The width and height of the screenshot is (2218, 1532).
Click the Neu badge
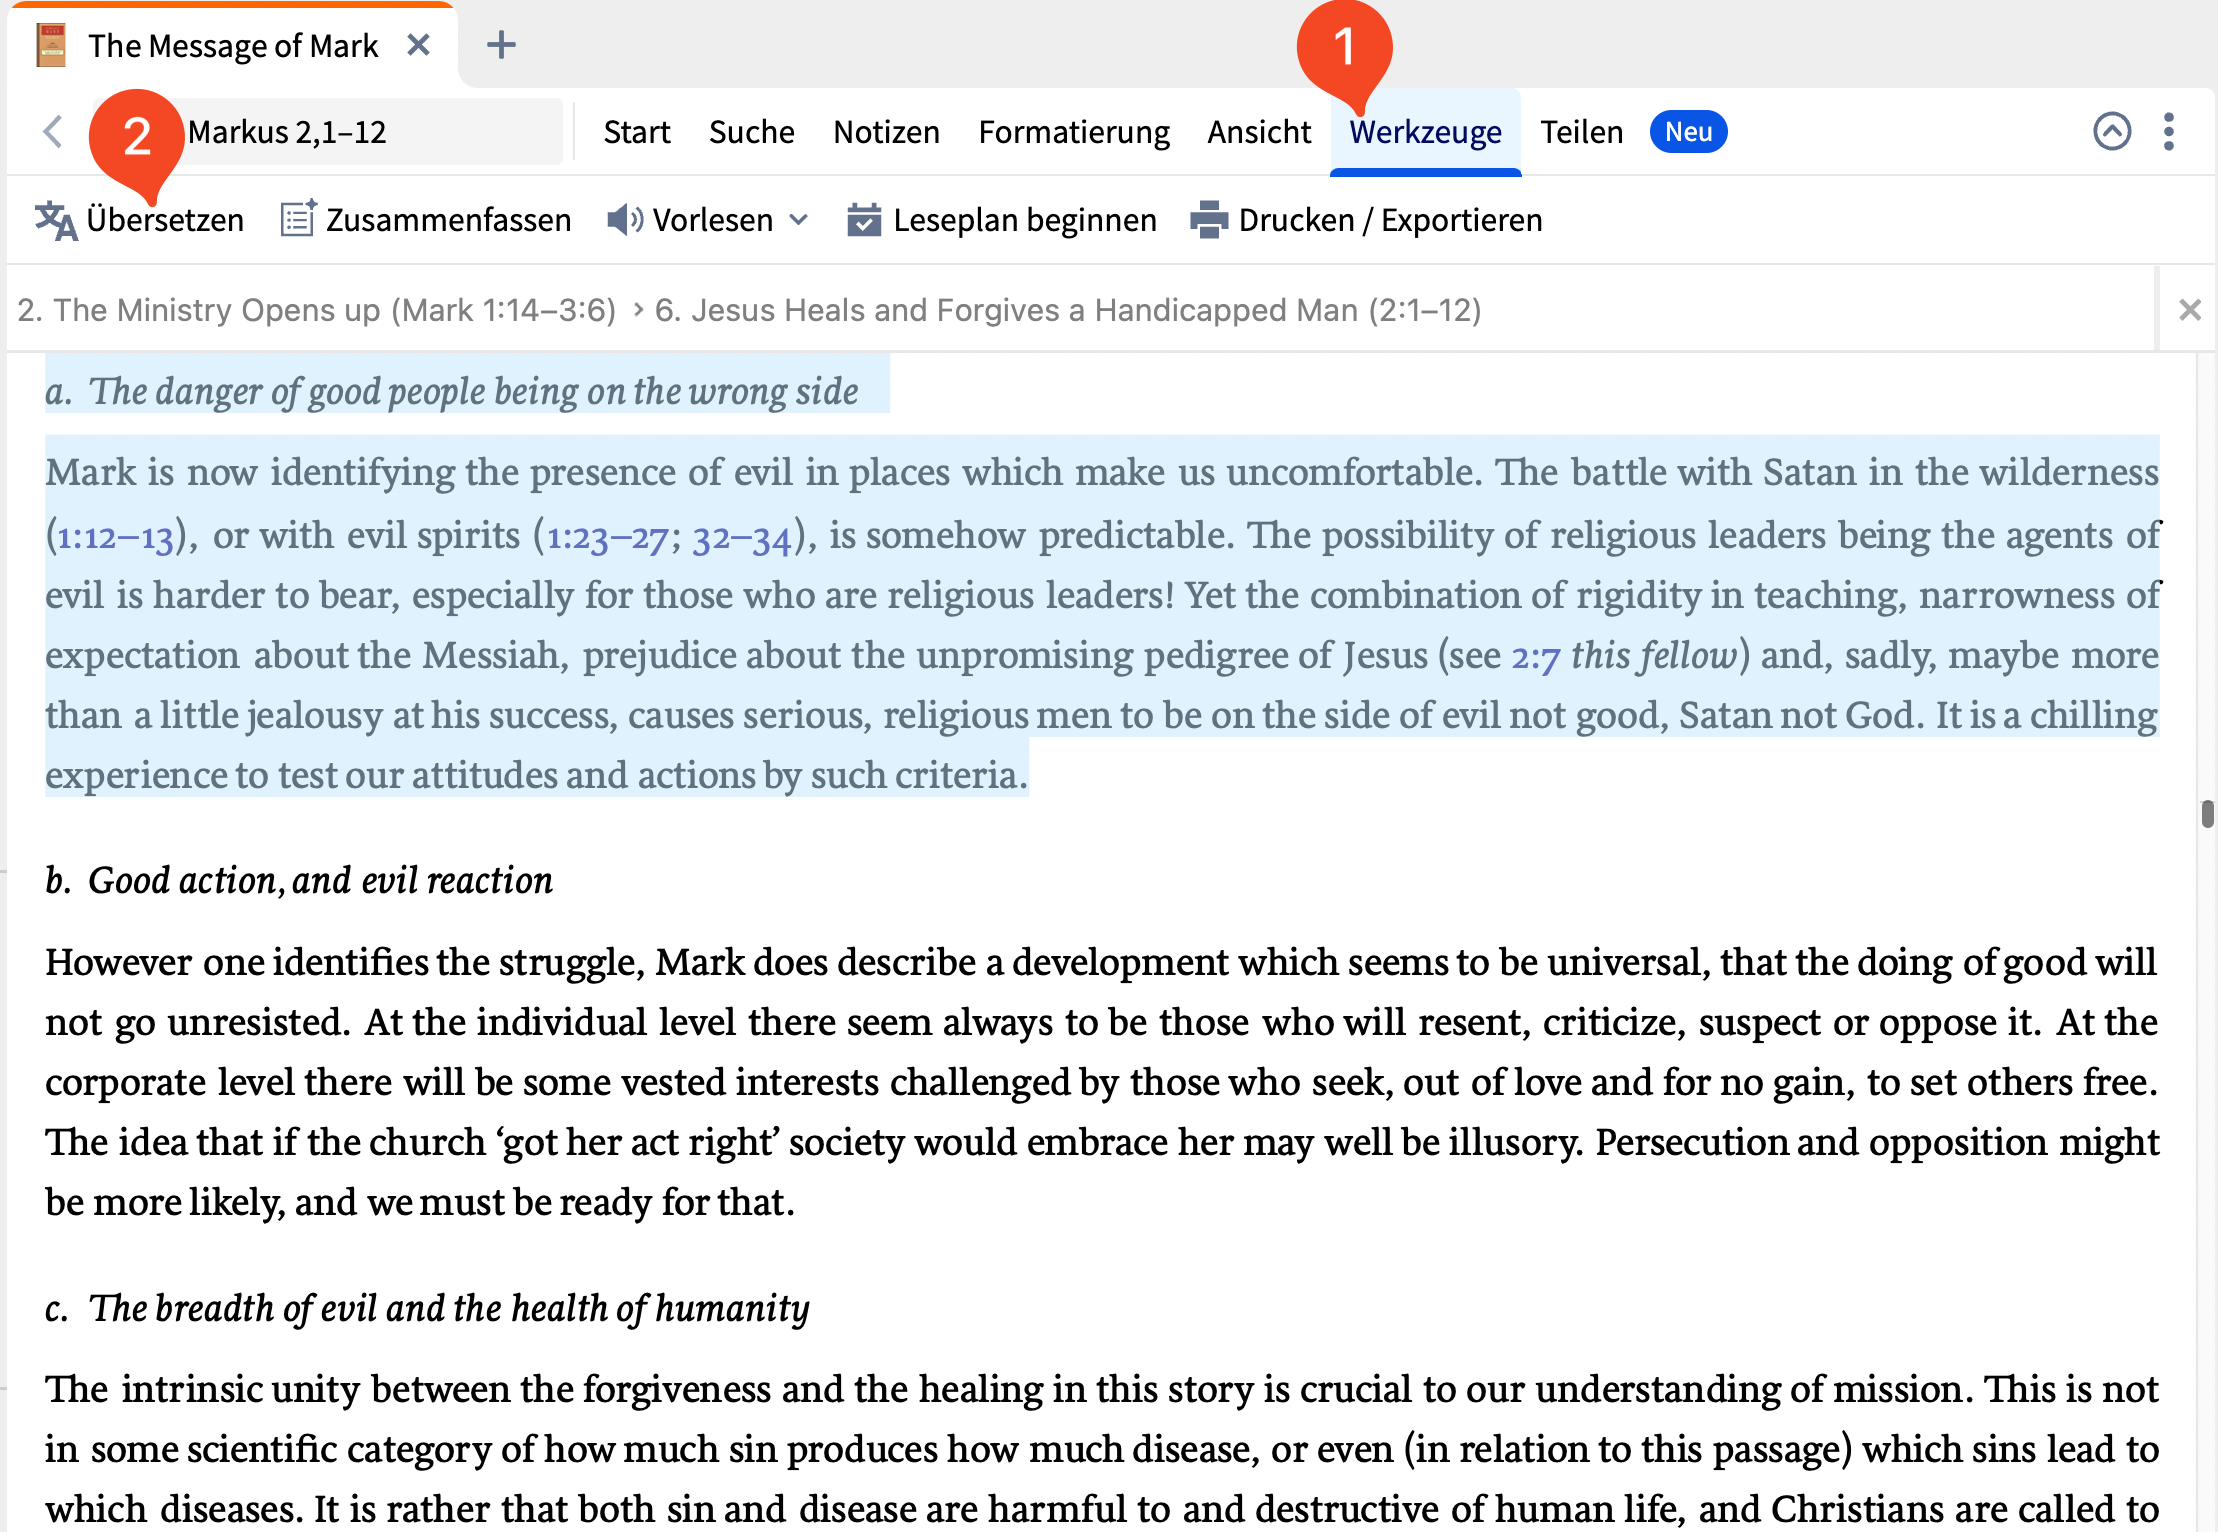coord(1688,132)
